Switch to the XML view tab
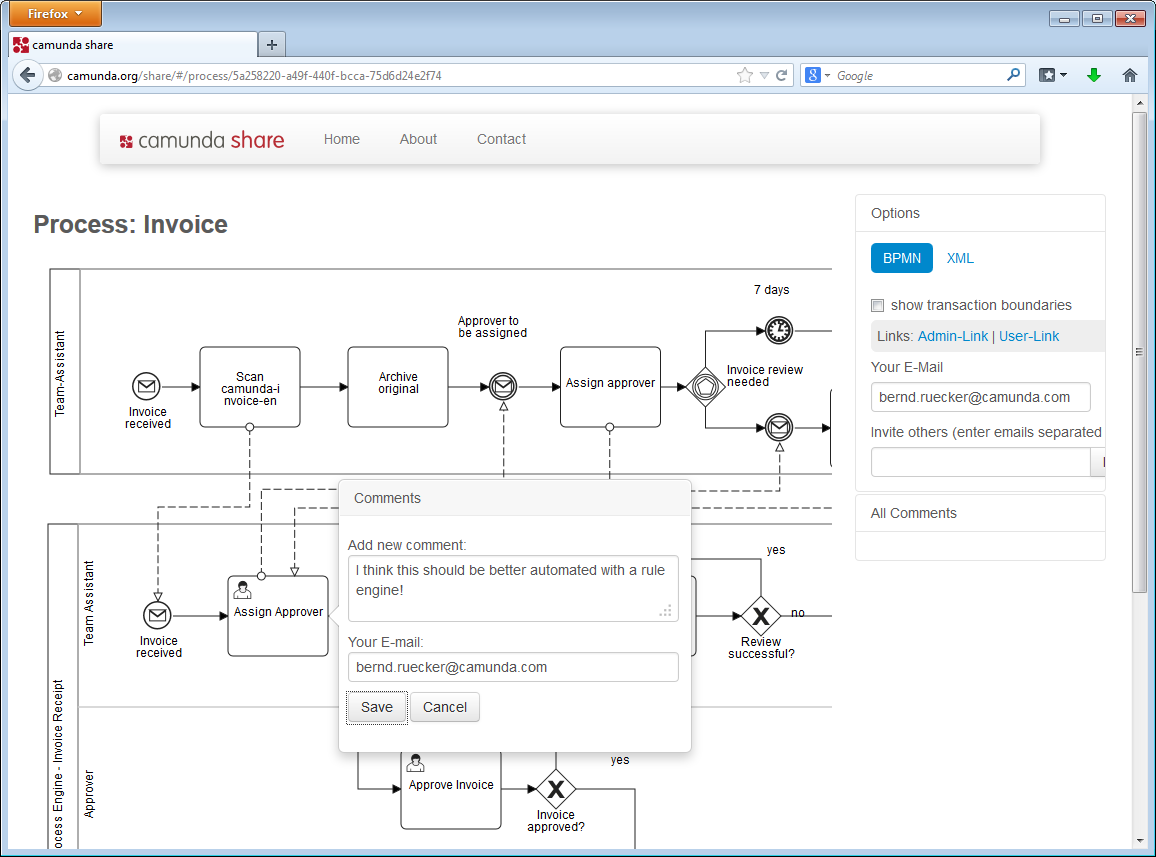 [960, 258]
